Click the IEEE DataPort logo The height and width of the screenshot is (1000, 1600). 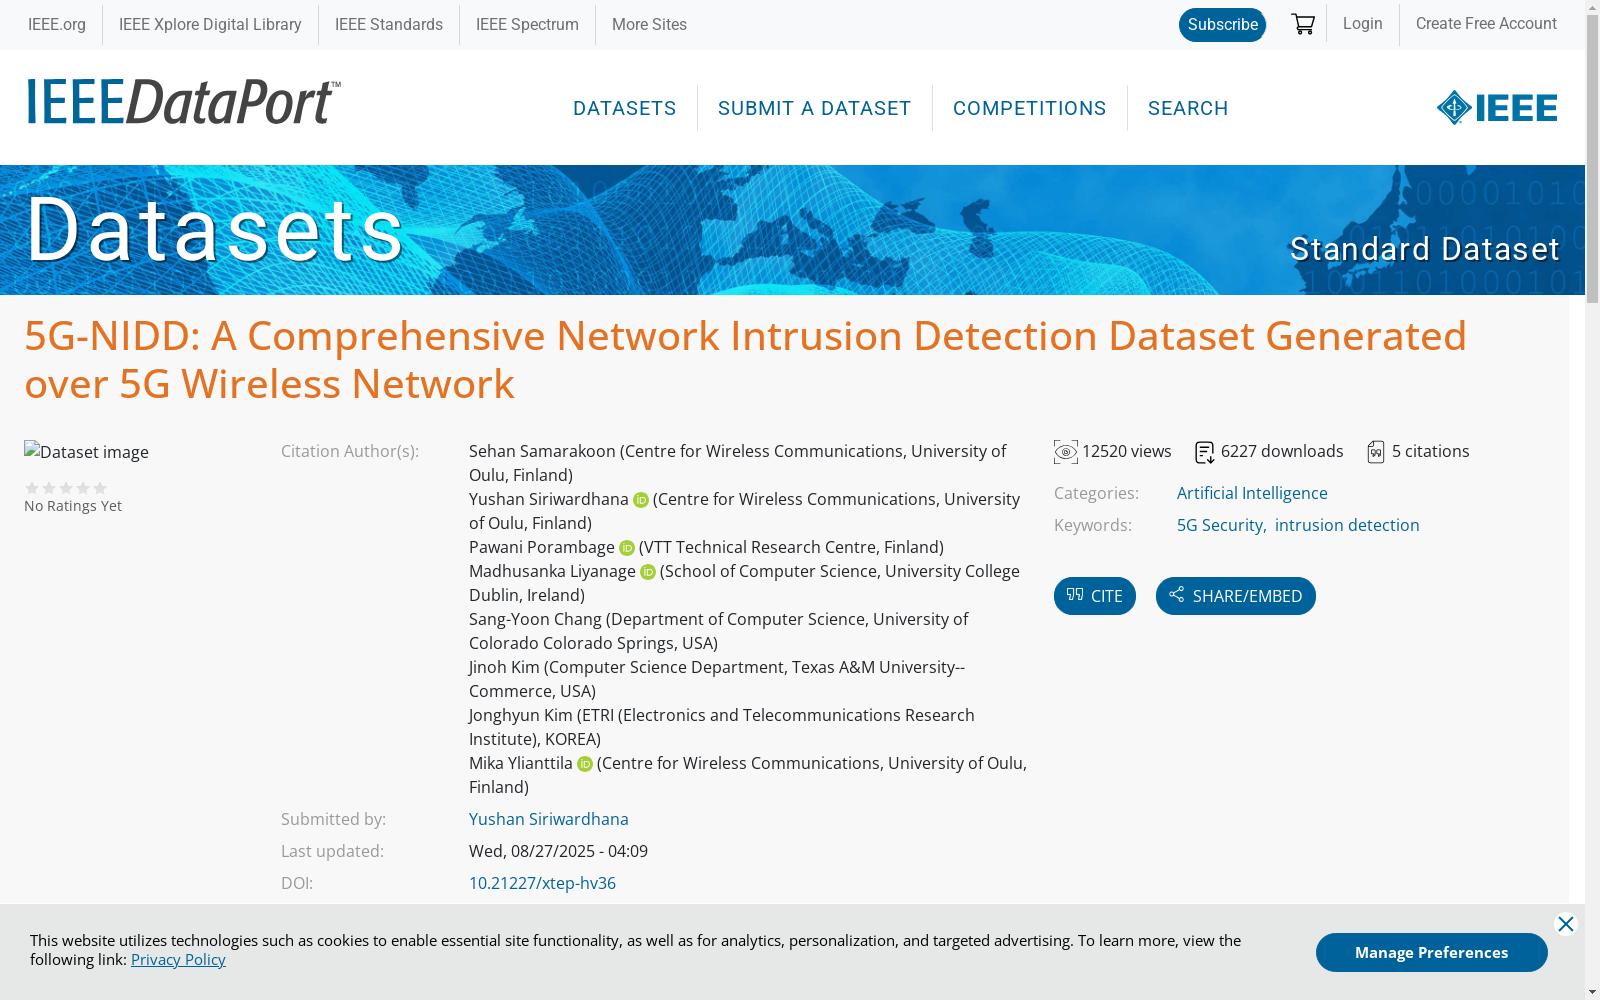pyautogui.click(x=184, y=102)
